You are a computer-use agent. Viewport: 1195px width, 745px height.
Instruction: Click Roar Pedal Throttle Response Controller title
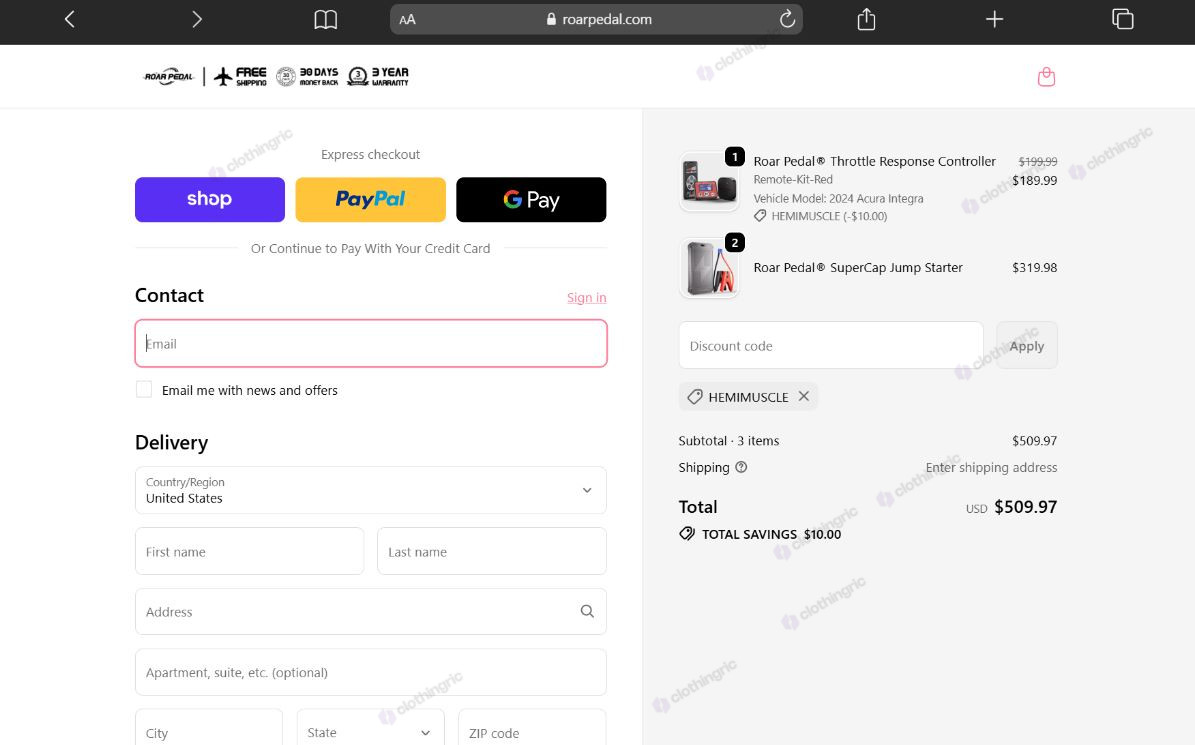pyautogui.click(x=874, y=161)
